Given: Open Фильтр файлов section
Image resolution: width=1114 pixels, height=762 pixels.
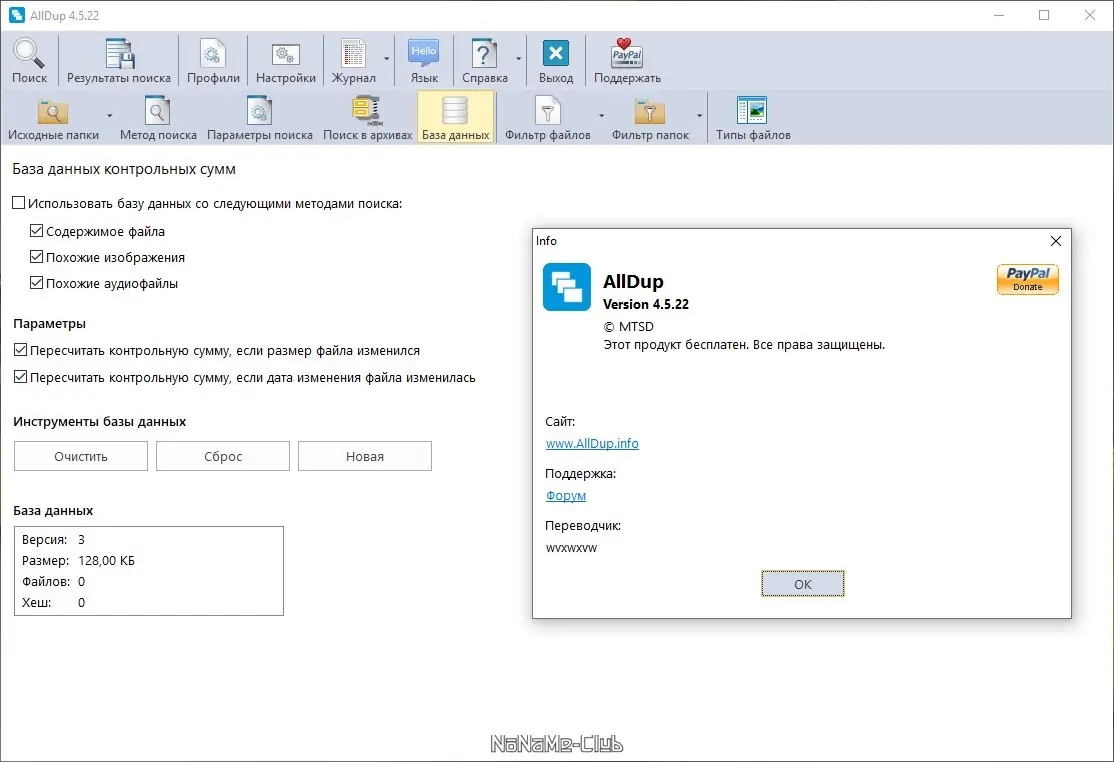Looking at the screenshot, I should click(x=548, y=118).
